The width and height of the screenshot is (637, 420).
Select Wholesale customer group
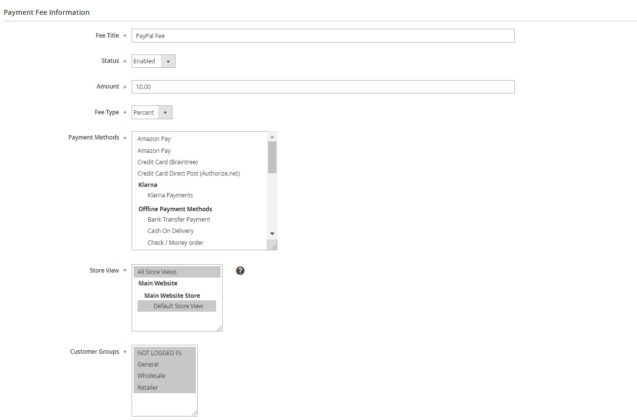click(165, 376)
